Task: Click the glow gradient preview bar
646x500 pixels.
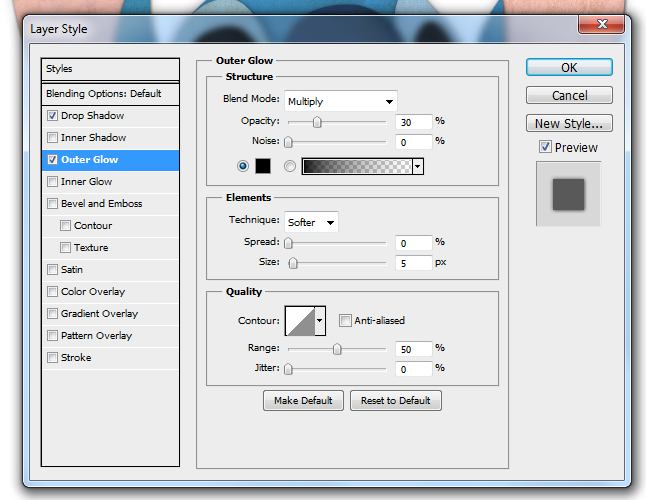Action: [357, 166]
